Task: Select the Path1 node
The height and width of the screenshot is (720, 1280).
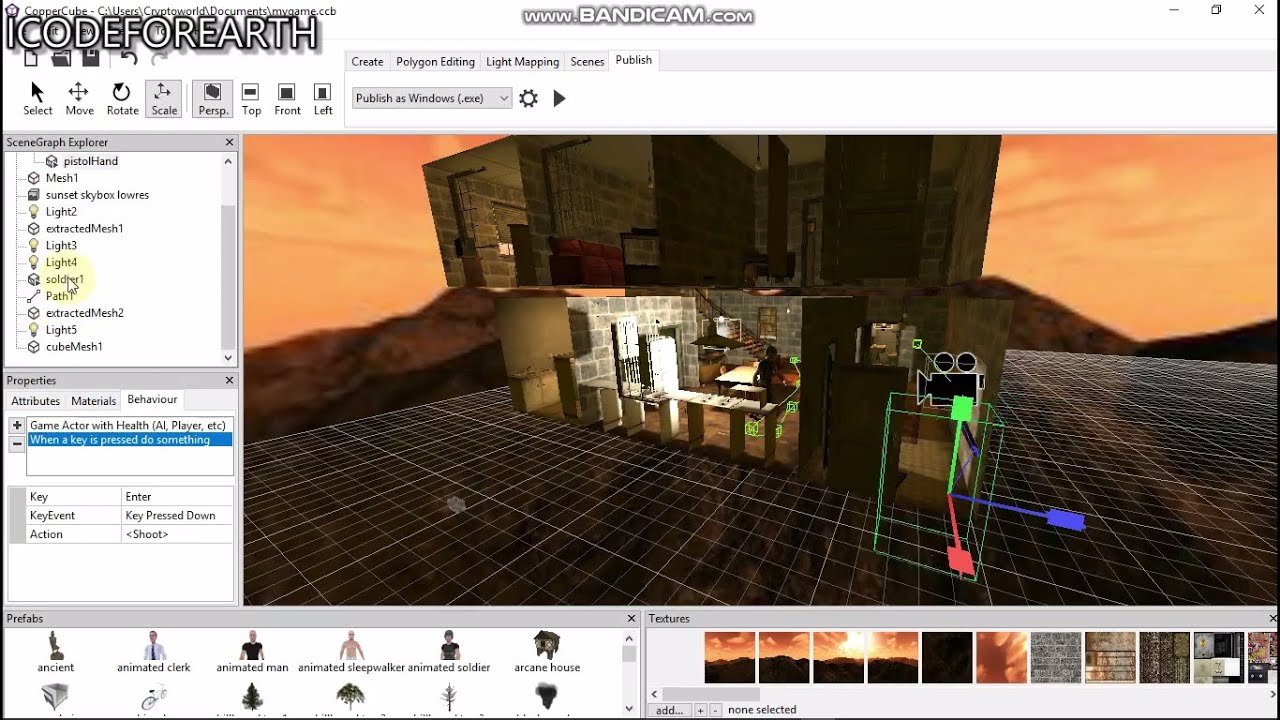Action: tap(58, 296)
